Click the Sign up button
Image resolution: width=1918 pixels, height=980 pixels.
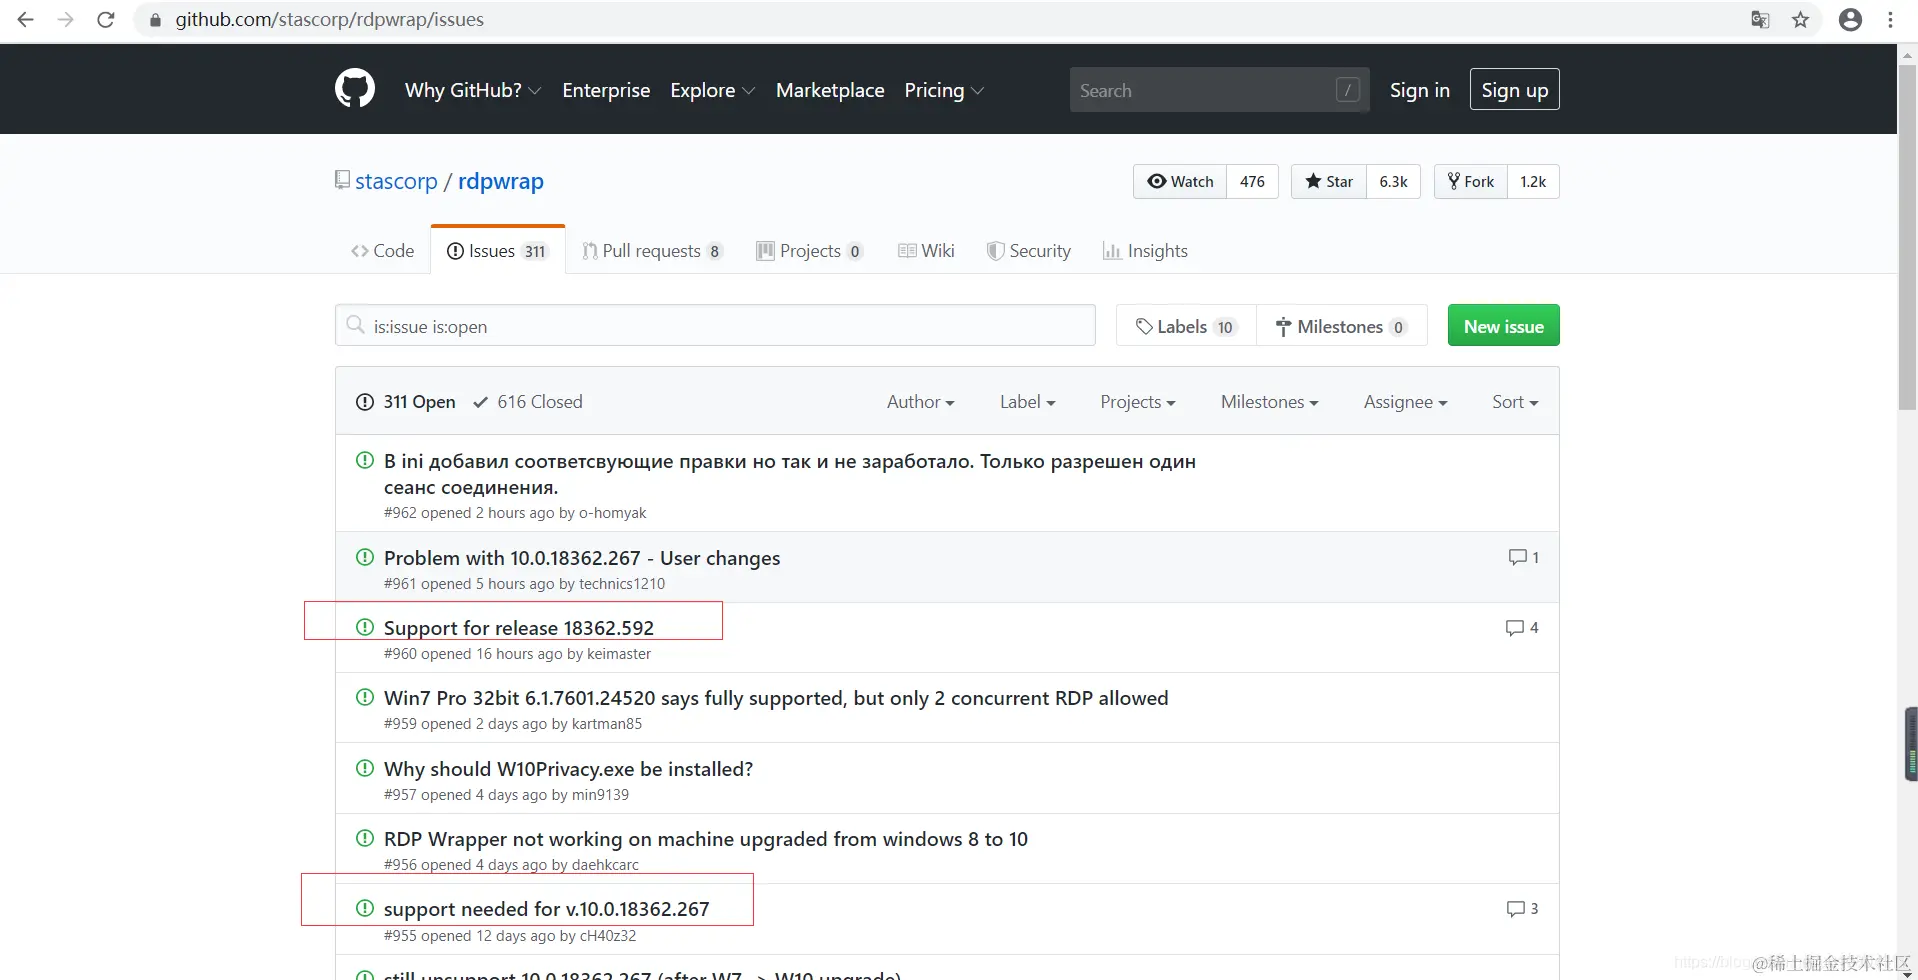1514,90
